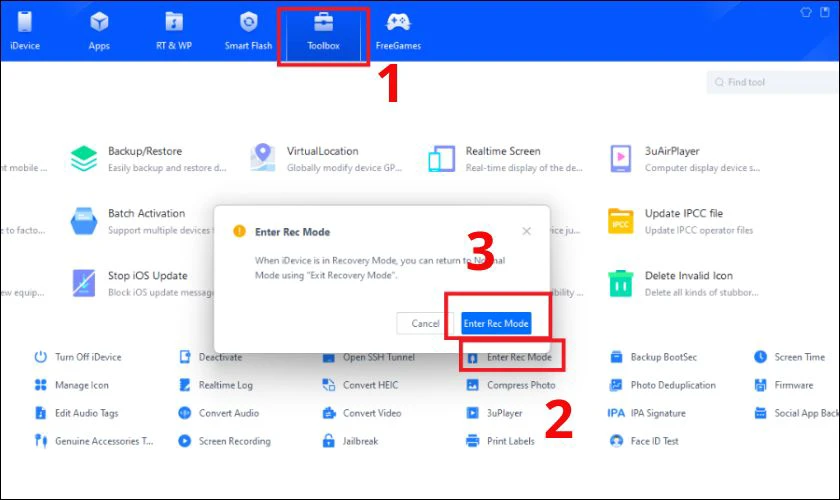Click the "Backup/Restore" title text
The width and height of the screenshot is (840, 500).
(x=145, y=151)
